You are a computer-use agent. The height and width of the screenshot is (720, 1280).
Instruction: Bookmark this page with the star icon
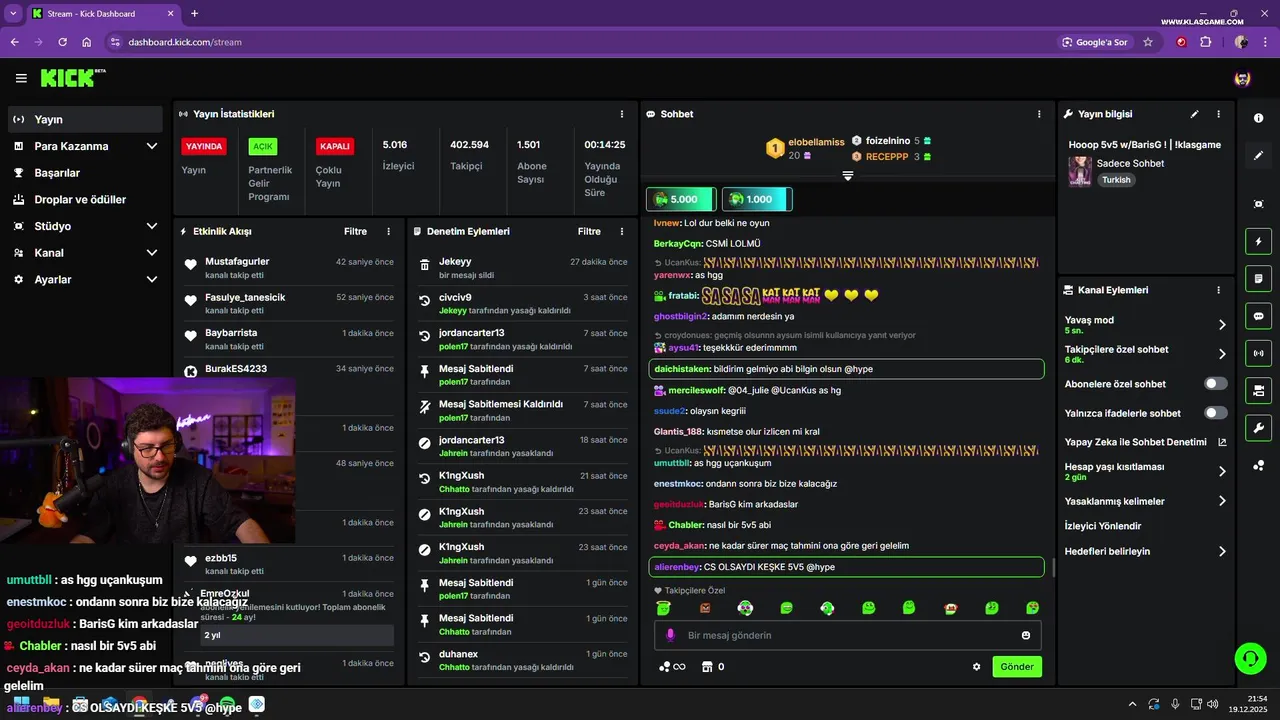pyautogui.click(x=1148, y=42)
